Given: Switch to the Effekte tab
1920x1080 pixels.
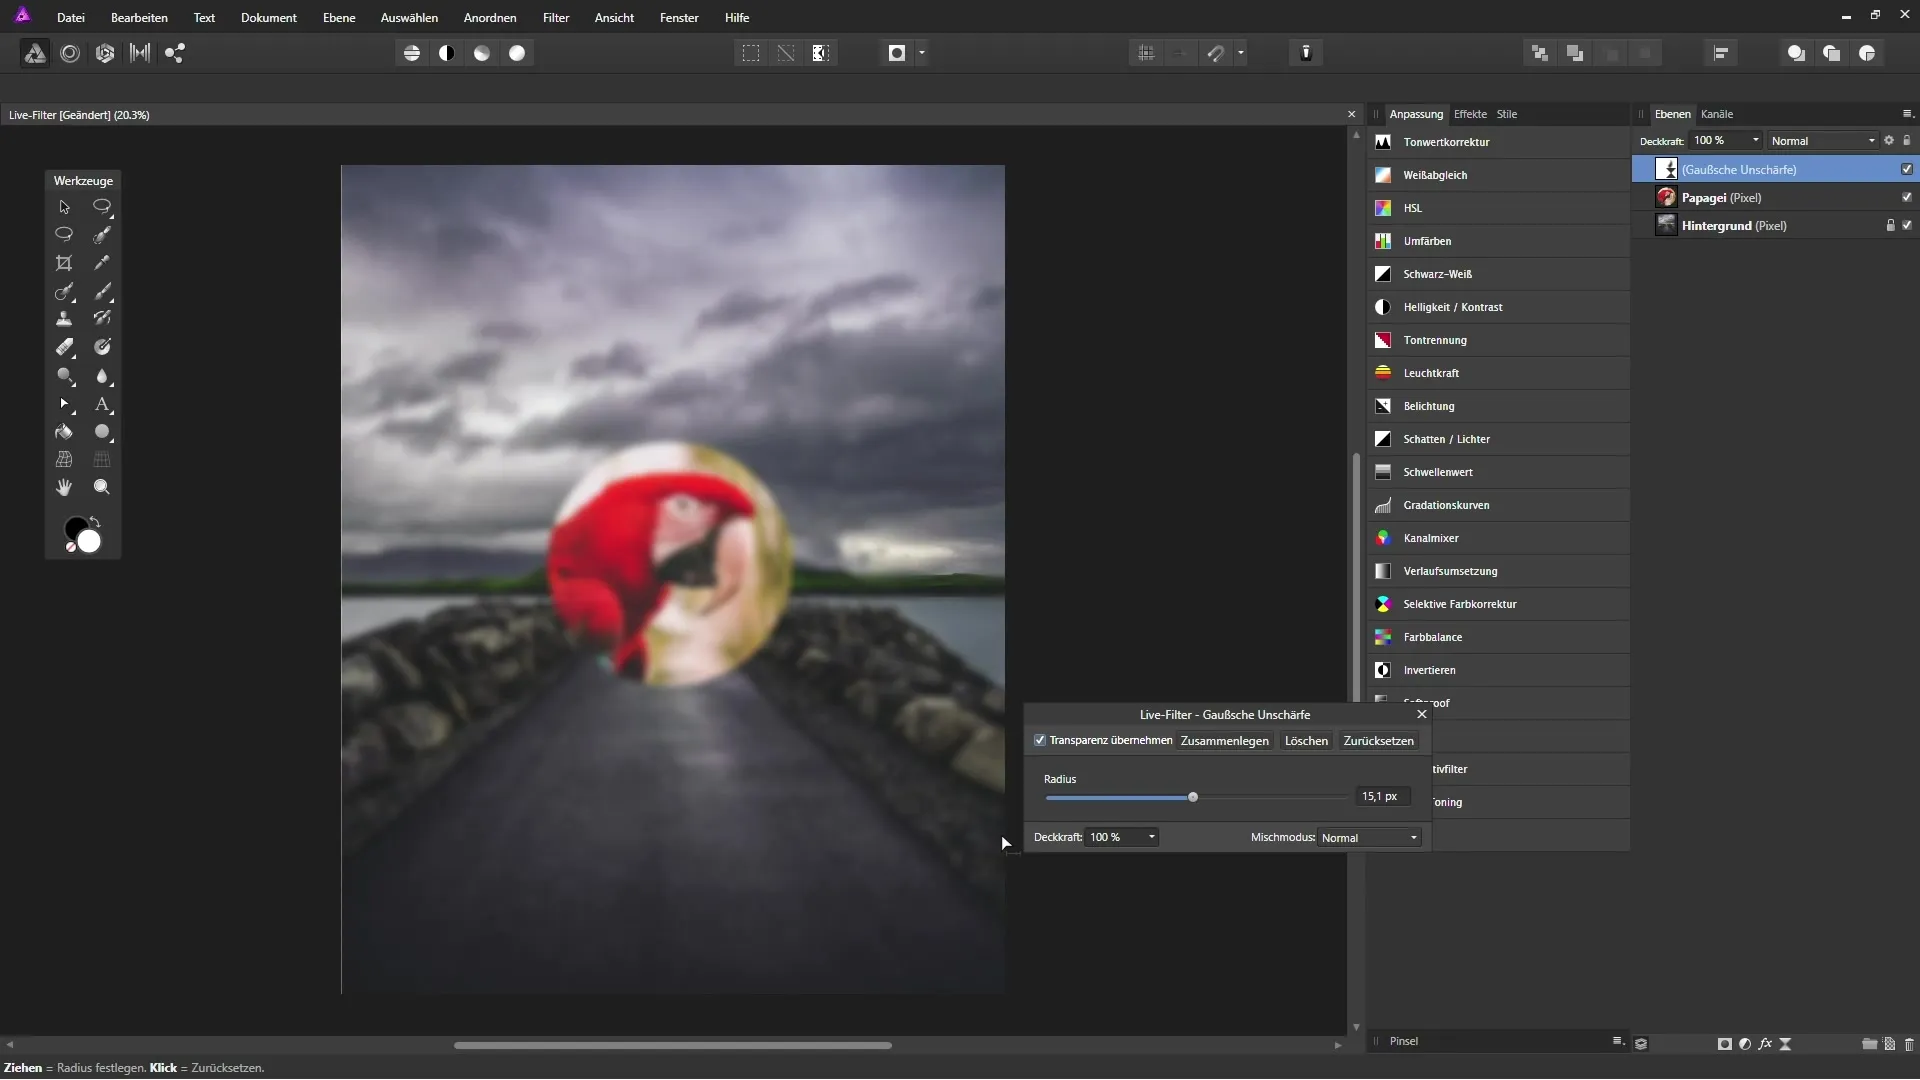Looking at the screenshot, I should tap(1470, 114).
